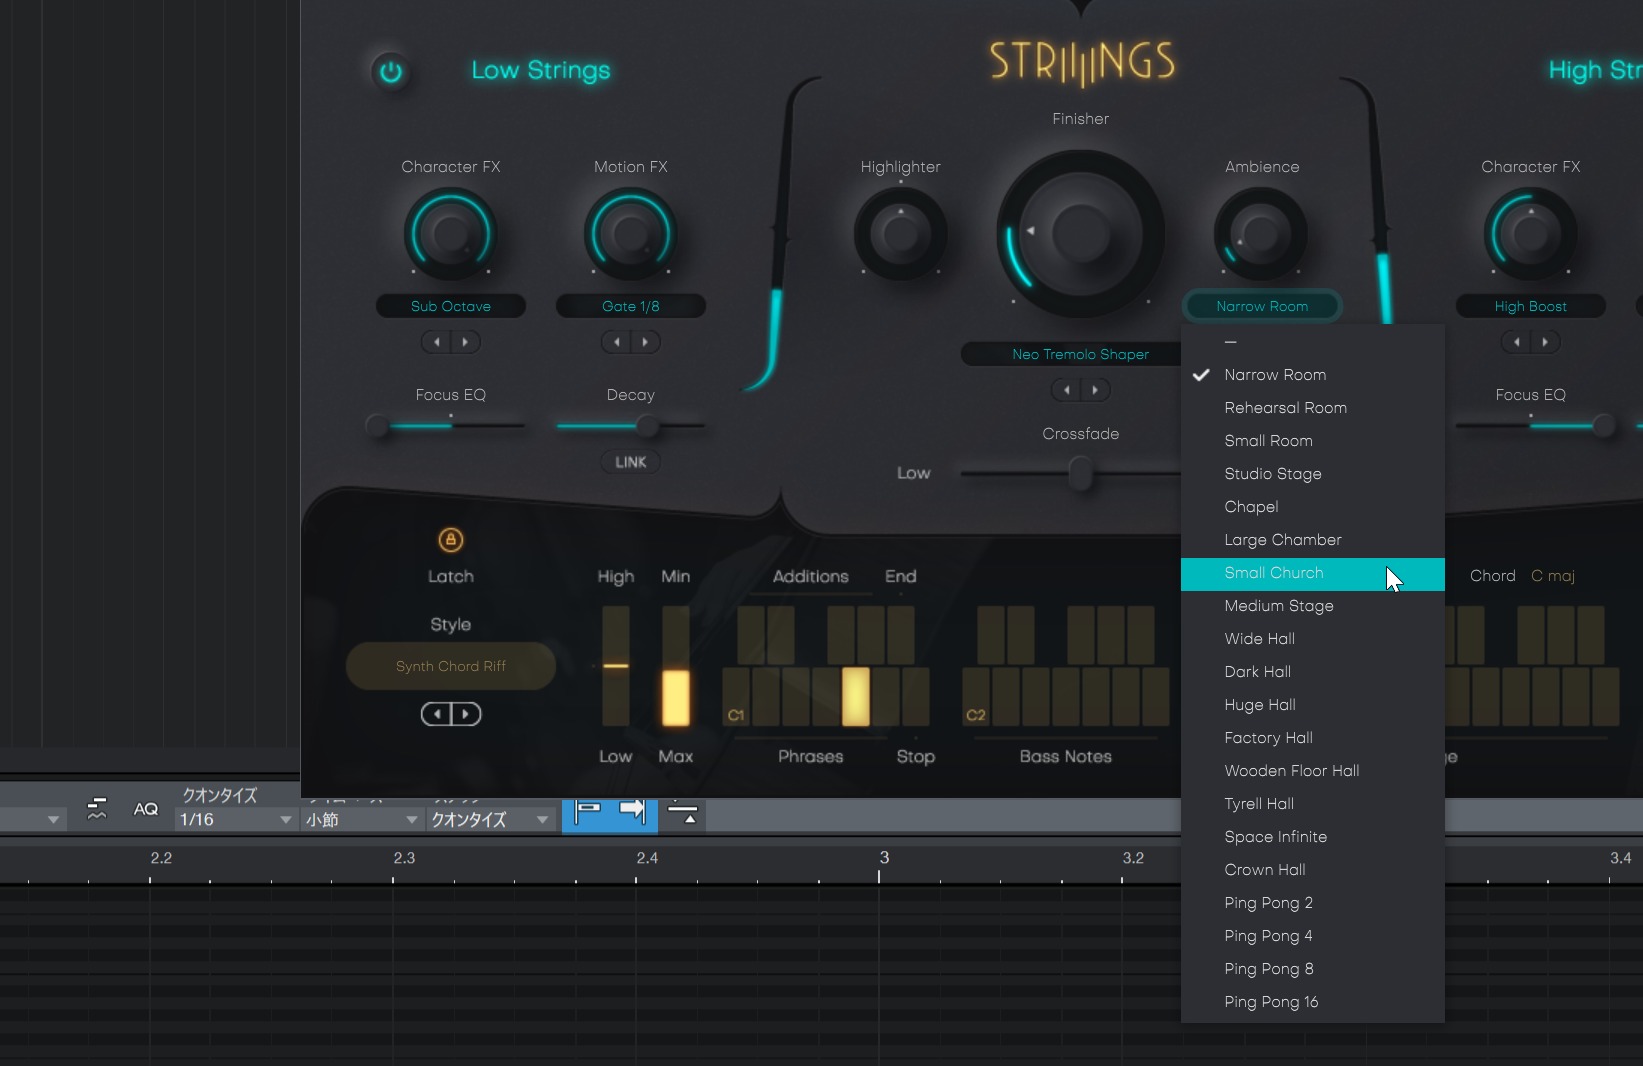Select Small Room ambience preset
Screen dimensions: 1643x1066
[1313, 441]
